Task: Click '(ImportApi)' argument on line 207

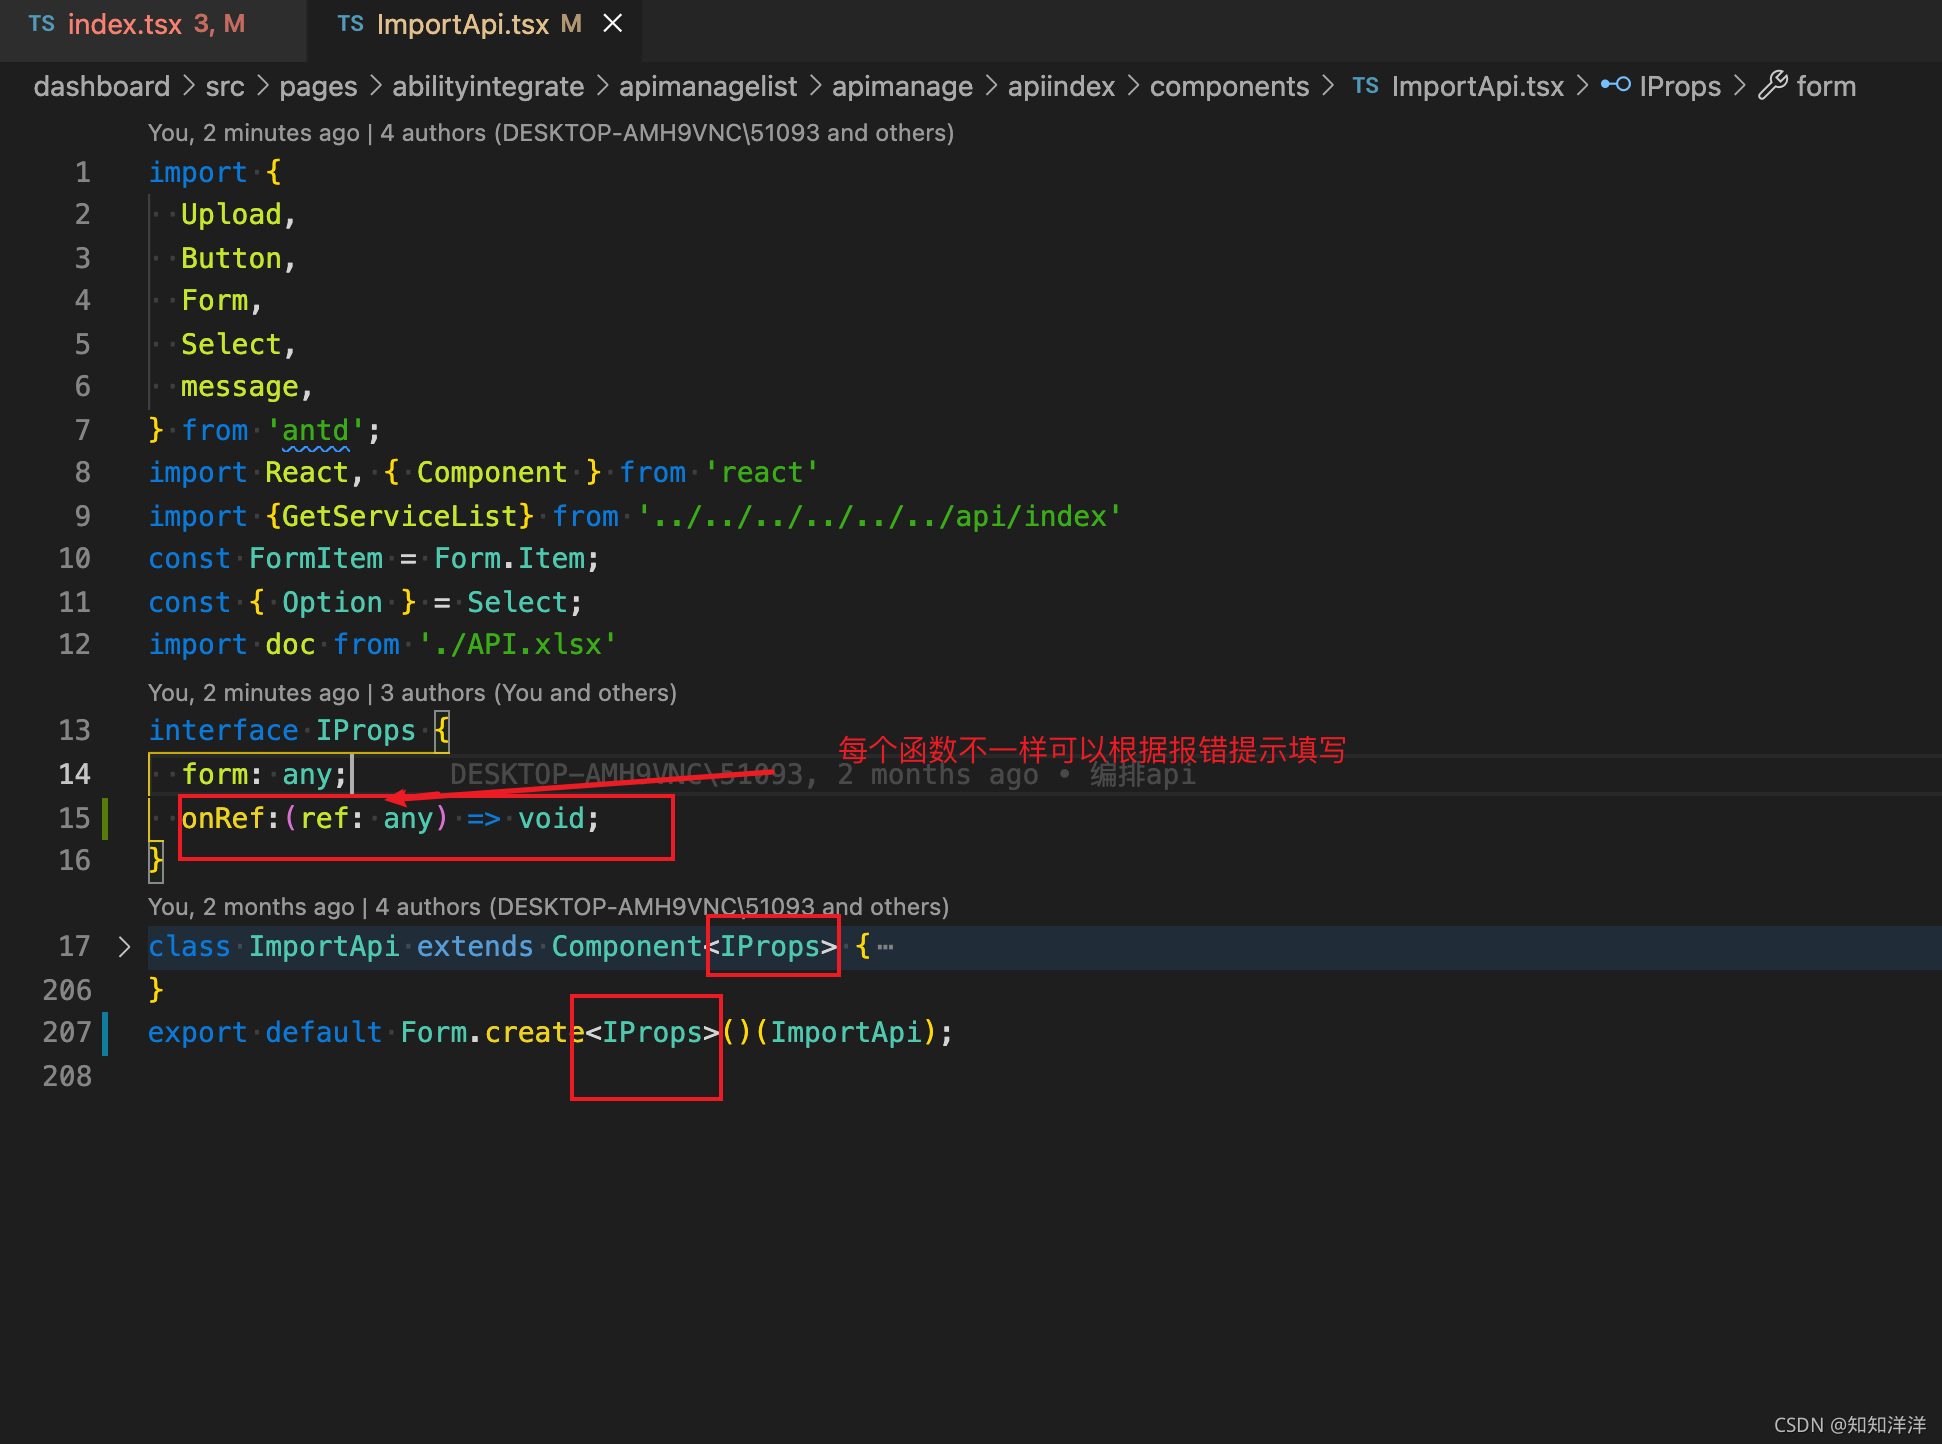Action: (x=845, y=1033)
